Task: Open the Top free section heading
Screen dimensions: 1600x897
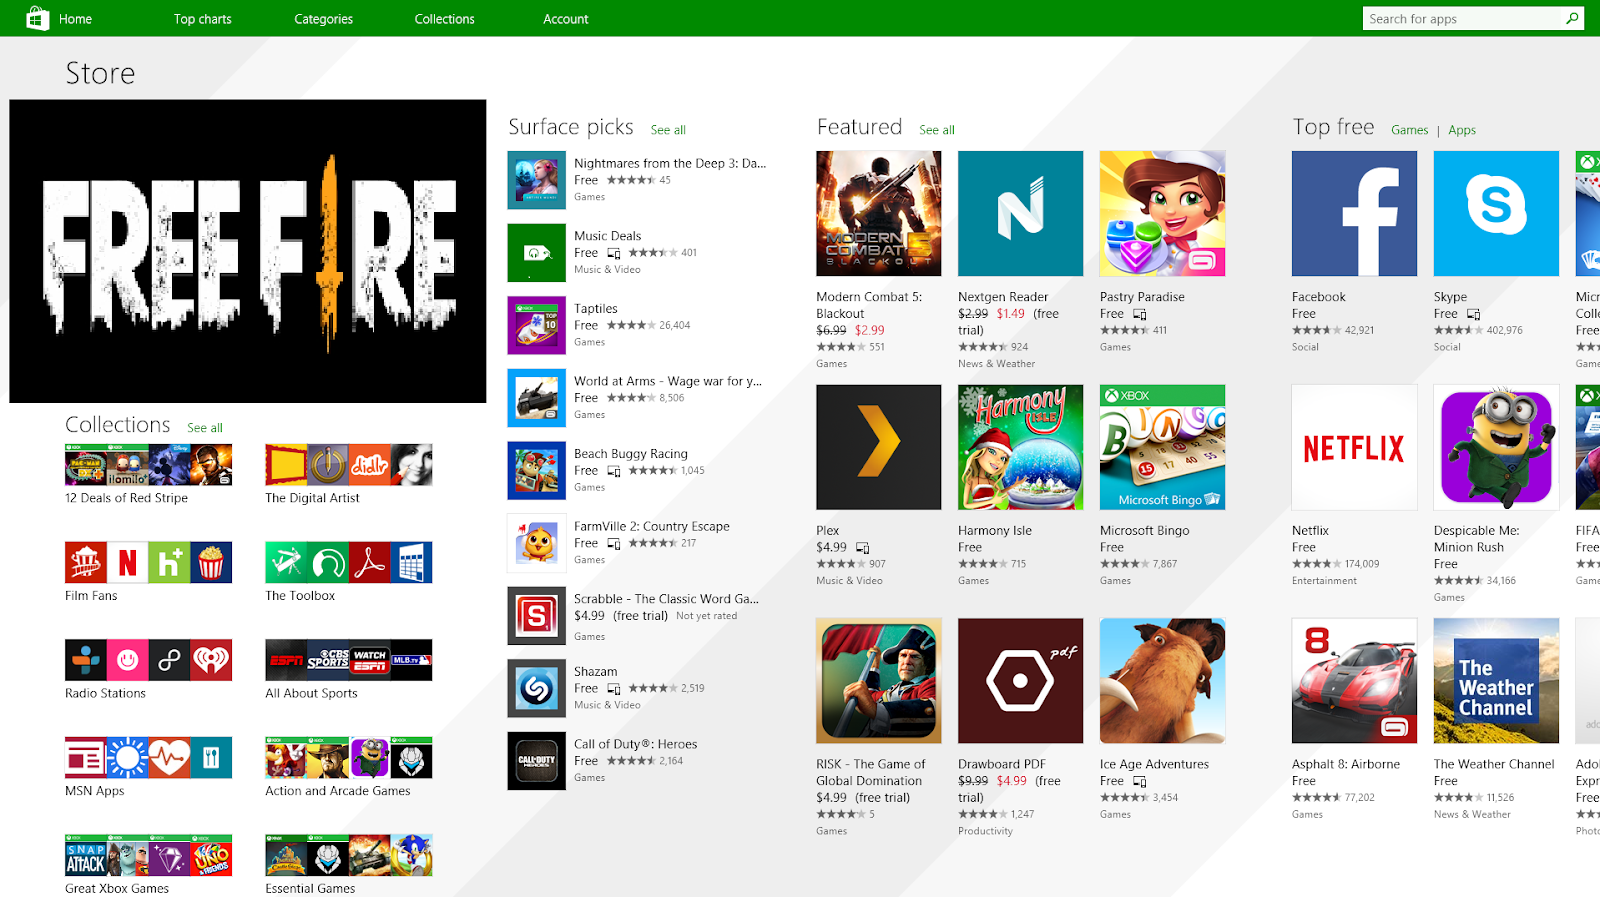Action: coord(1333,127)
